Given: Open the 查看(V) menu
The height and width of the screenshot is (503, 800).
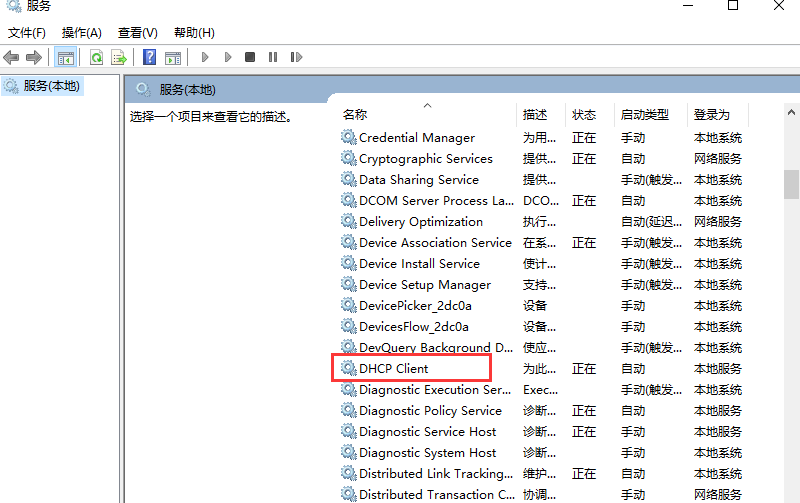Looking at the screenshot, I should pyautogui.click(x=137, y=33).
